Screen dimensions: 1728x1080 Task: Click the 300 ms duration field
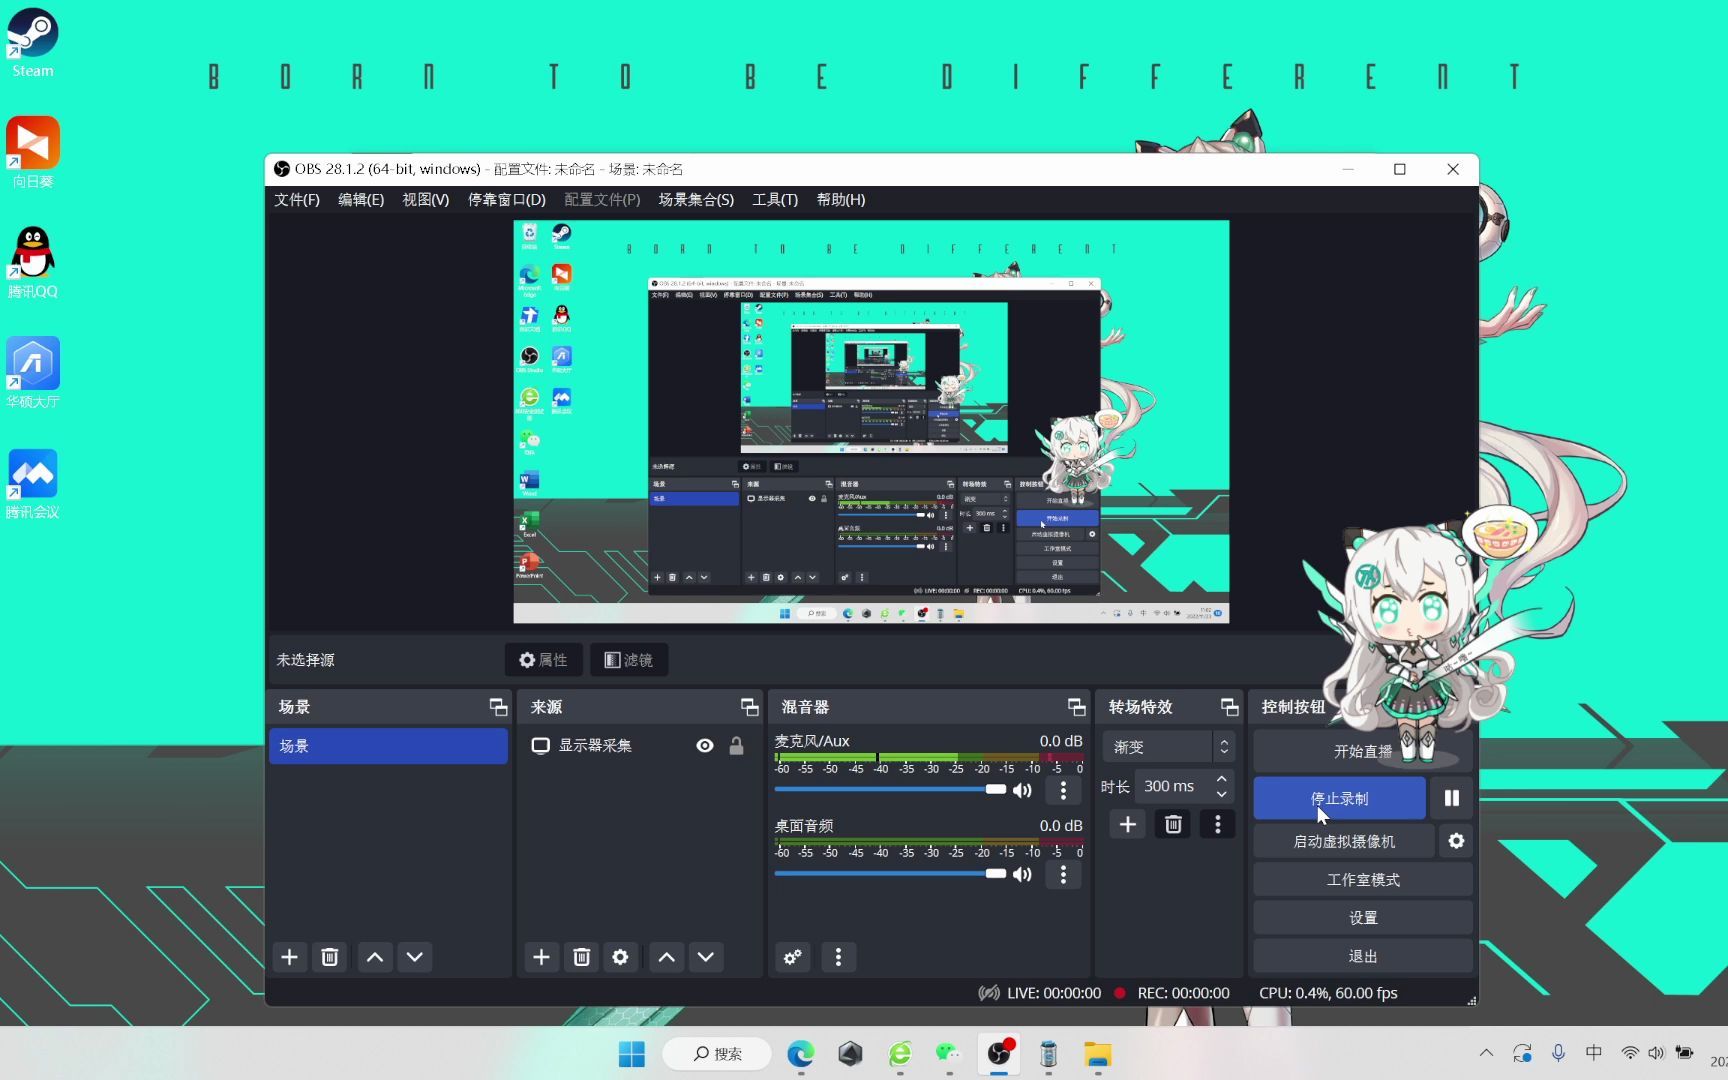coord(1172,786)
